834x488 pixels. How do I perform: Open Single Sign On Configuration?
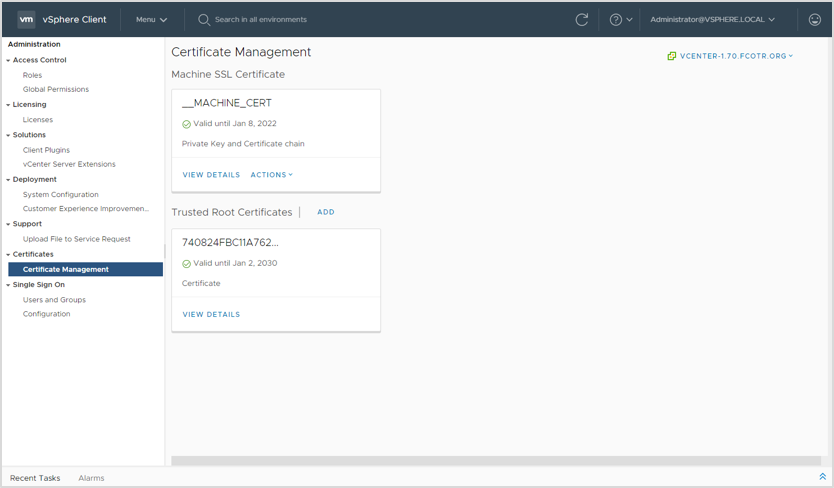coord(46,314)
